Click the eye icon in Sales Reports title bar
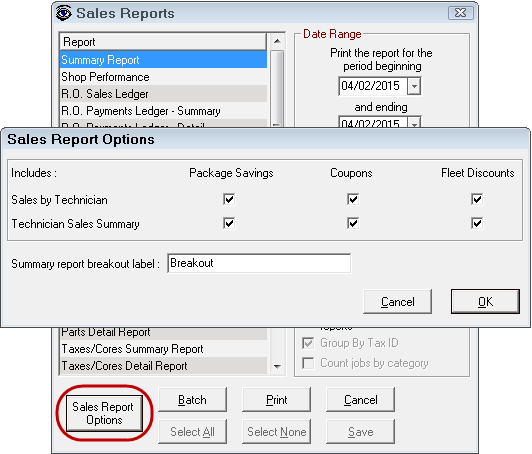Image resolution: width=532 pixels, height=454 pixels. (63, 13)
